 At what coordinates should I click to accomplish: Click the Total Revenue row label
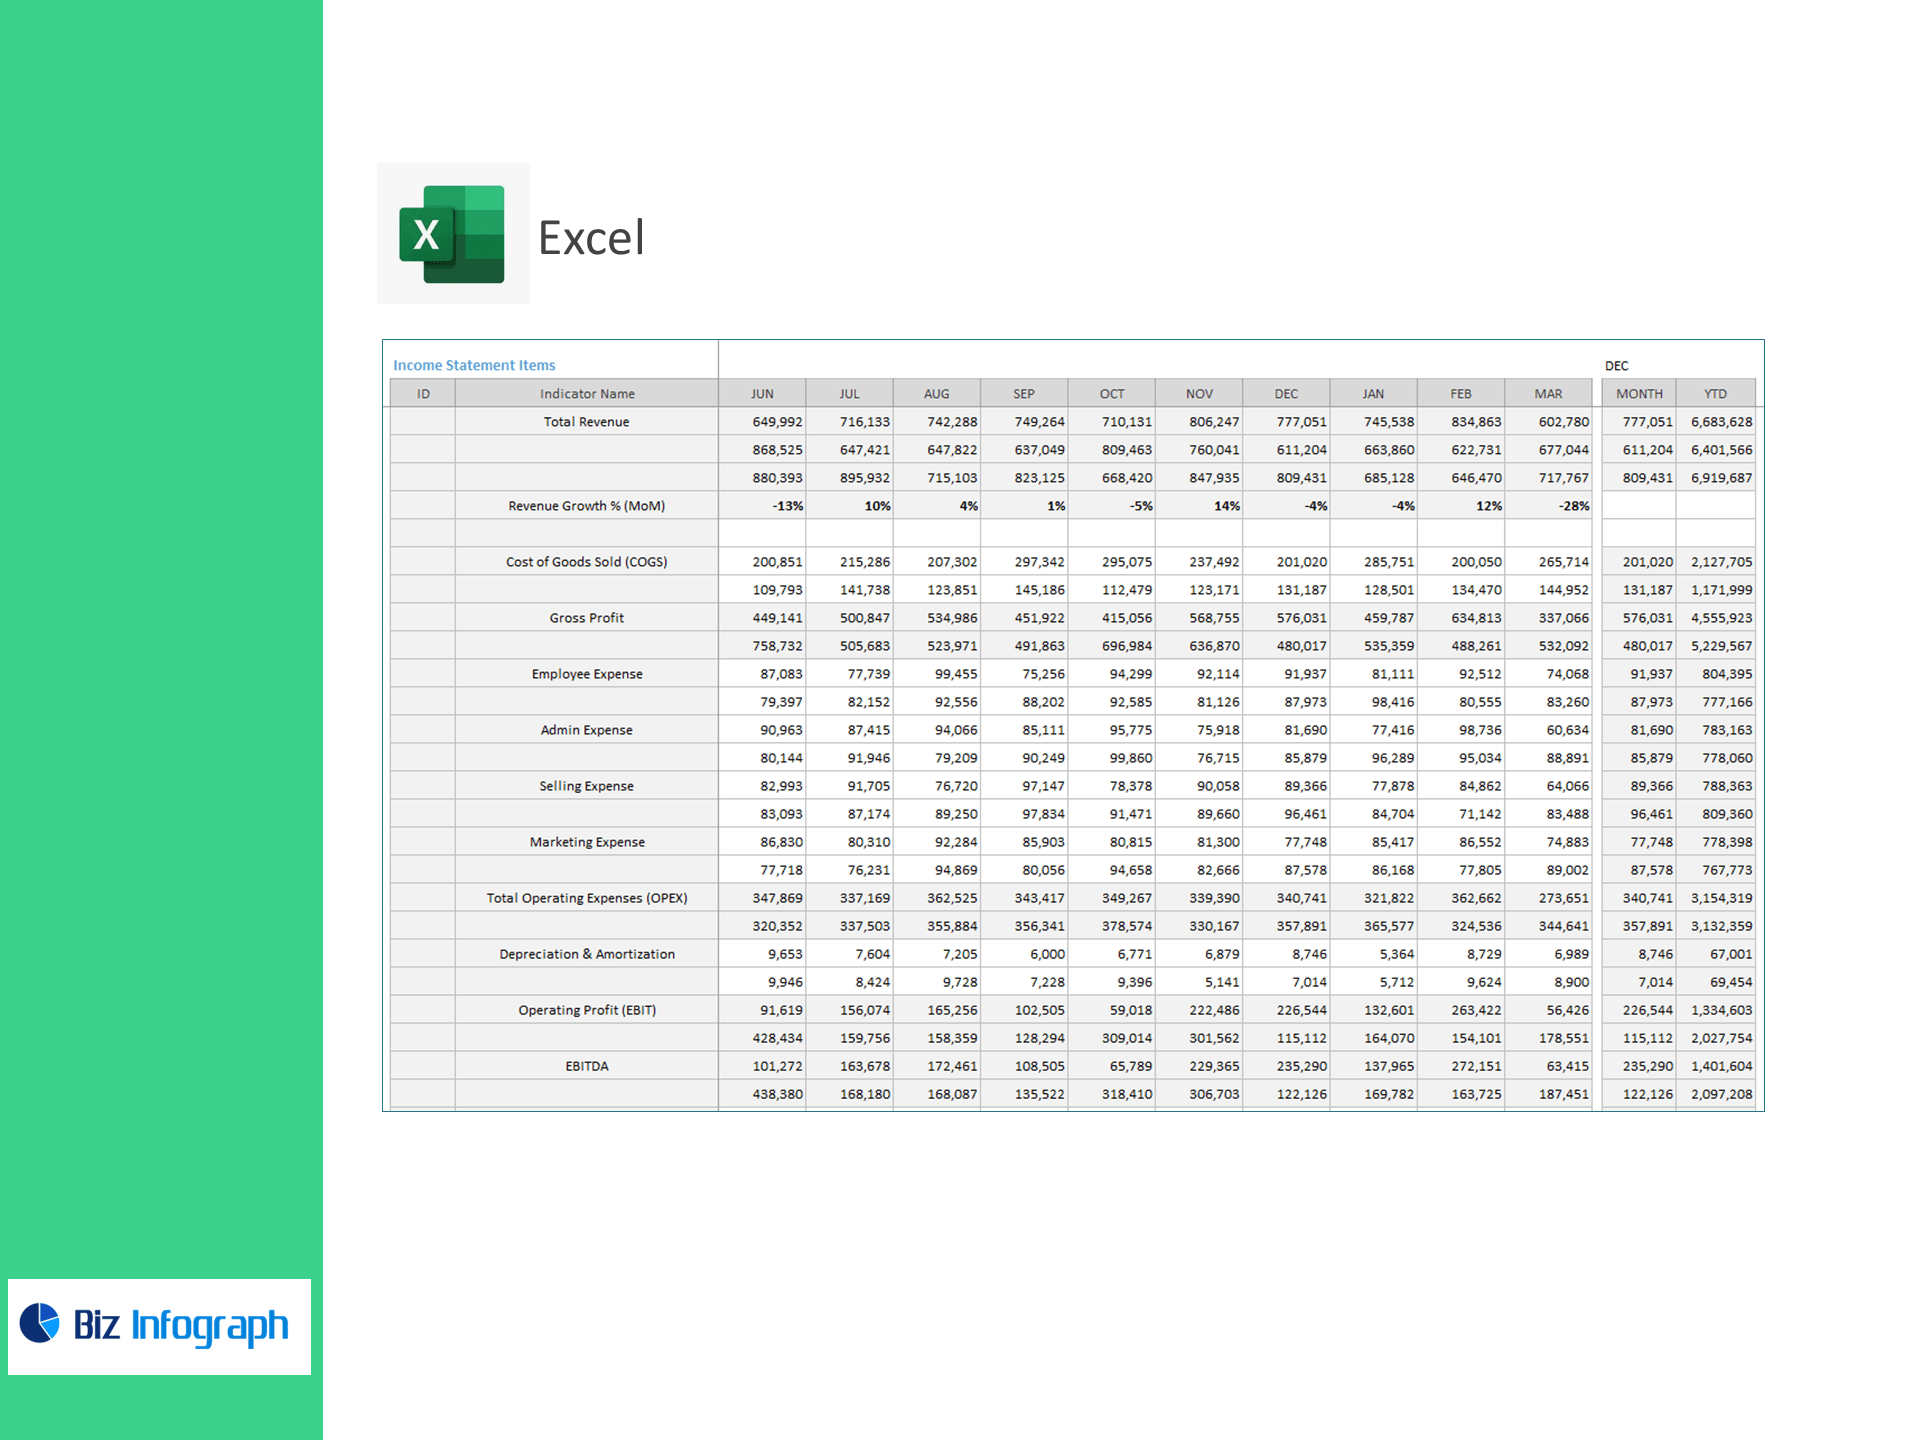[586, 422]
